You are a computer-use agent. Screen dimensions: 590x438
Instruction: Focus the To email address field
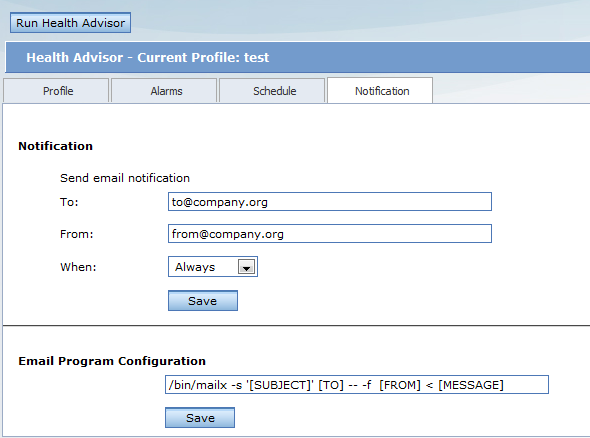pos(330,202)
